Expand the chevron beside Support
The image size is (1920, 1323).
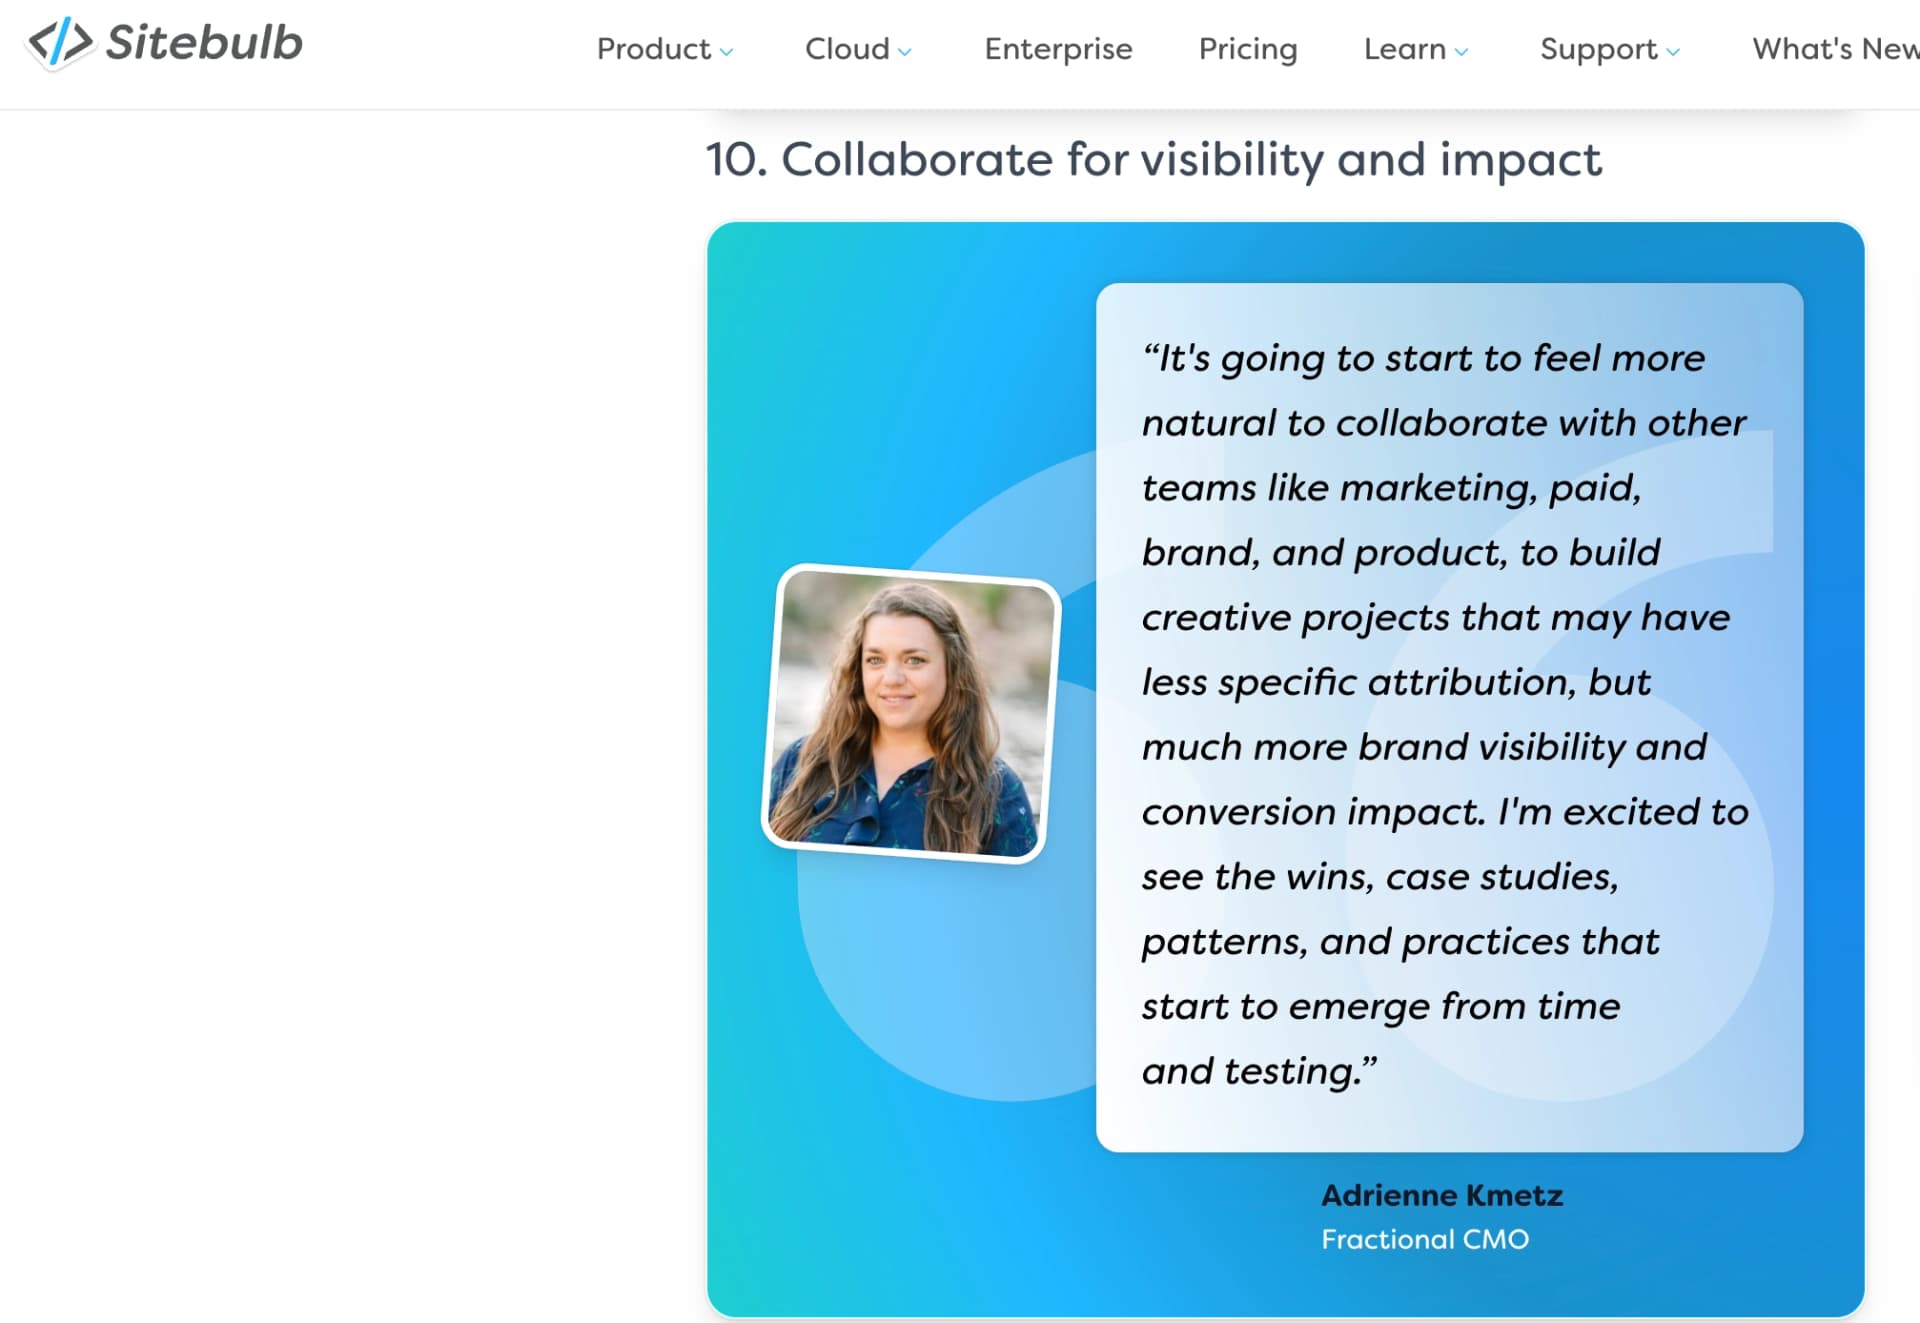click(x=1674, y=52)
